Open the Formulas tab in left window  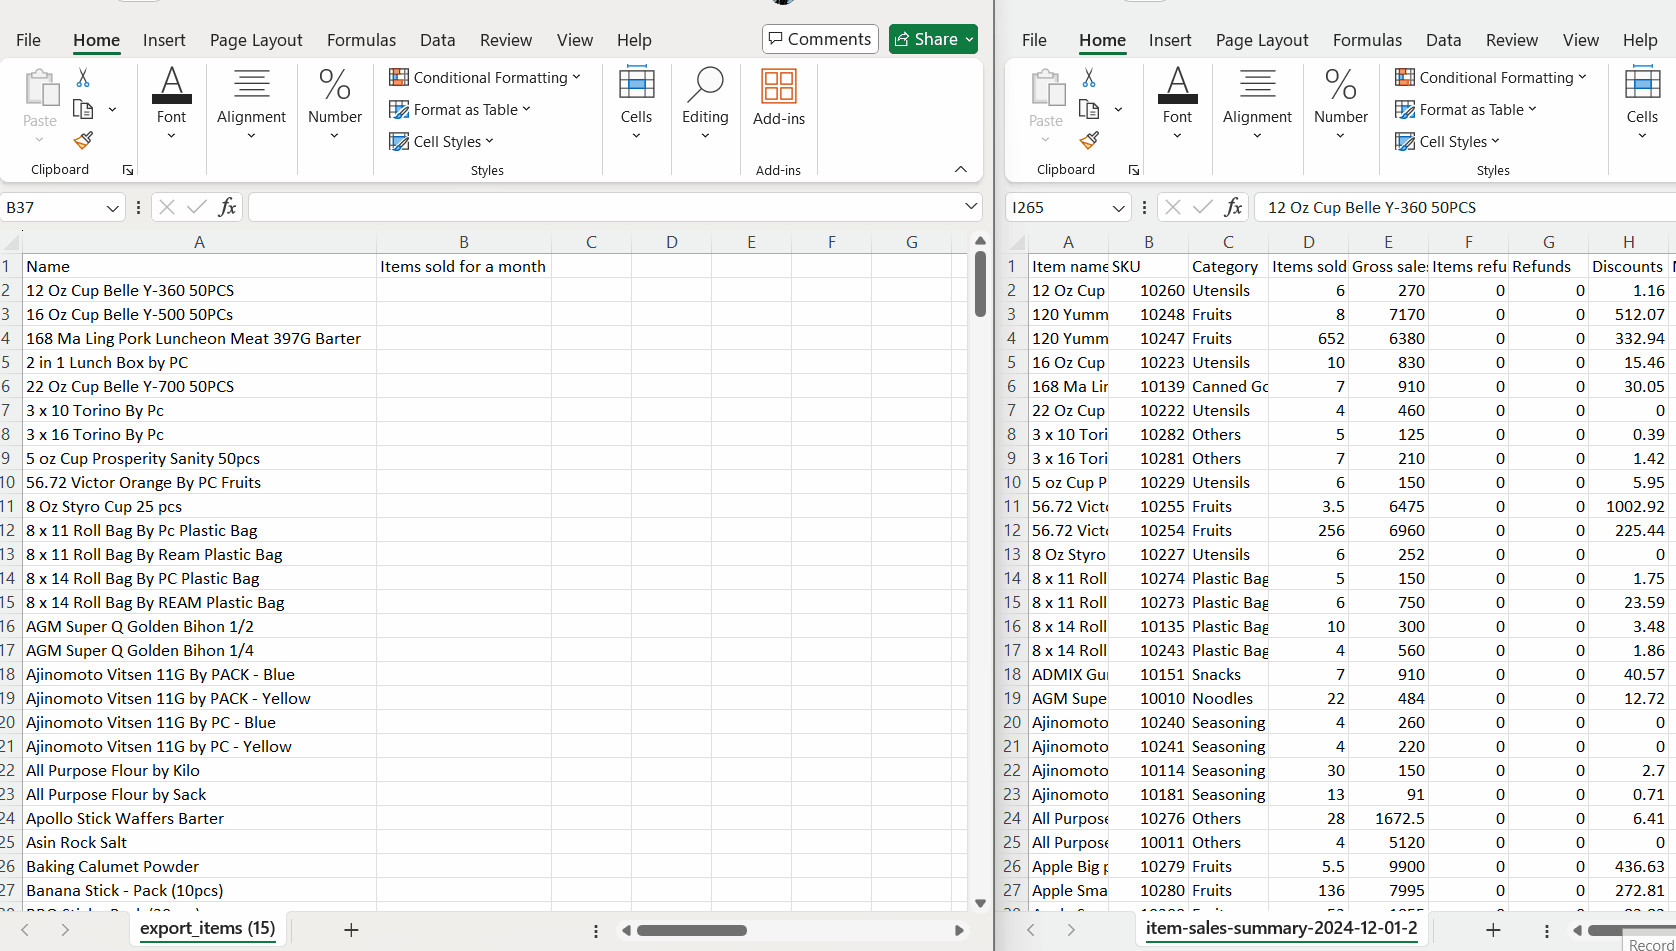361,40
